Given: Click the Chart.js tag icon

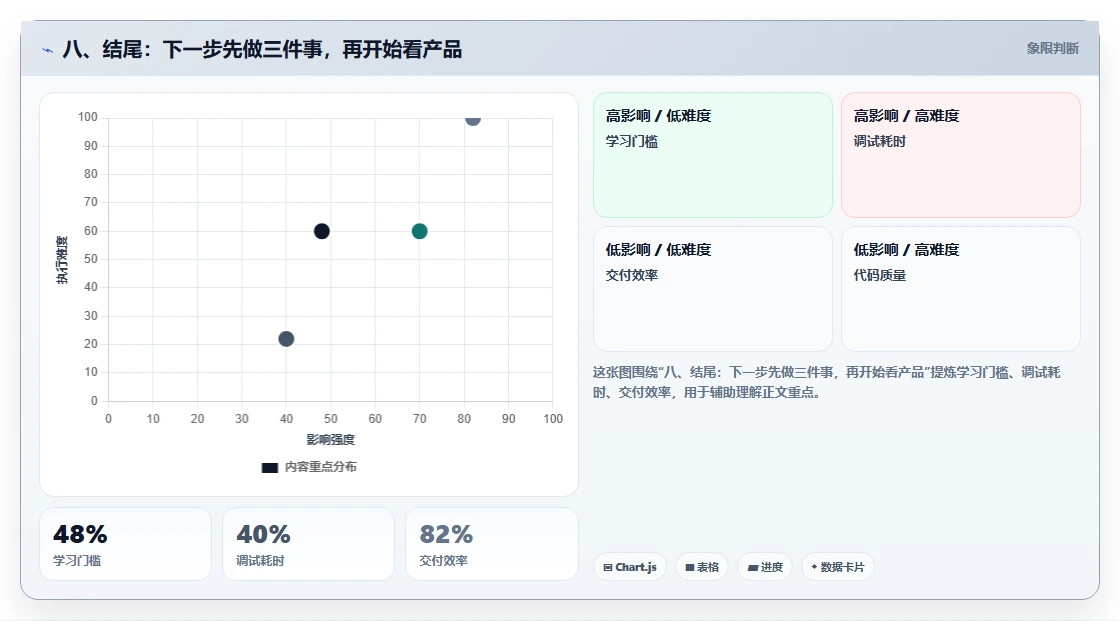Looking at the screenshot, I should click(608, 567).
